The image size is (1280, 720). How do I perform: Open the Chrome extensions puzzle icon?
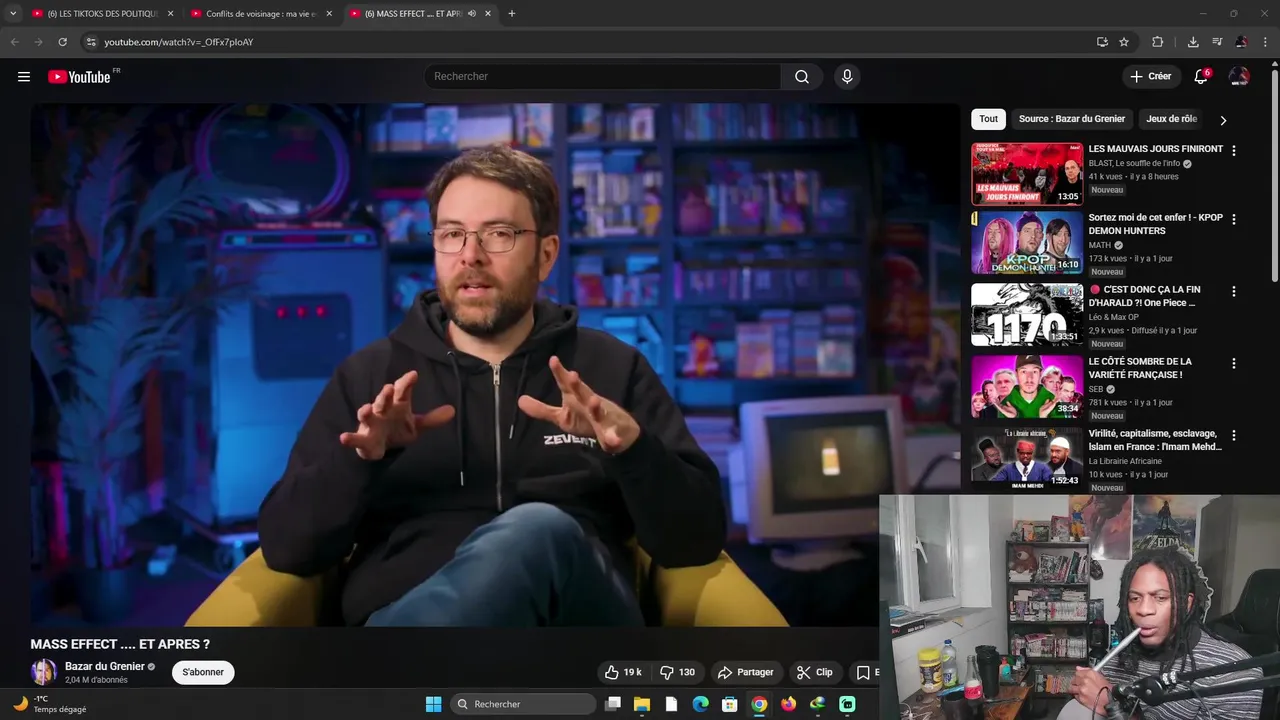tap(1158, 42)
